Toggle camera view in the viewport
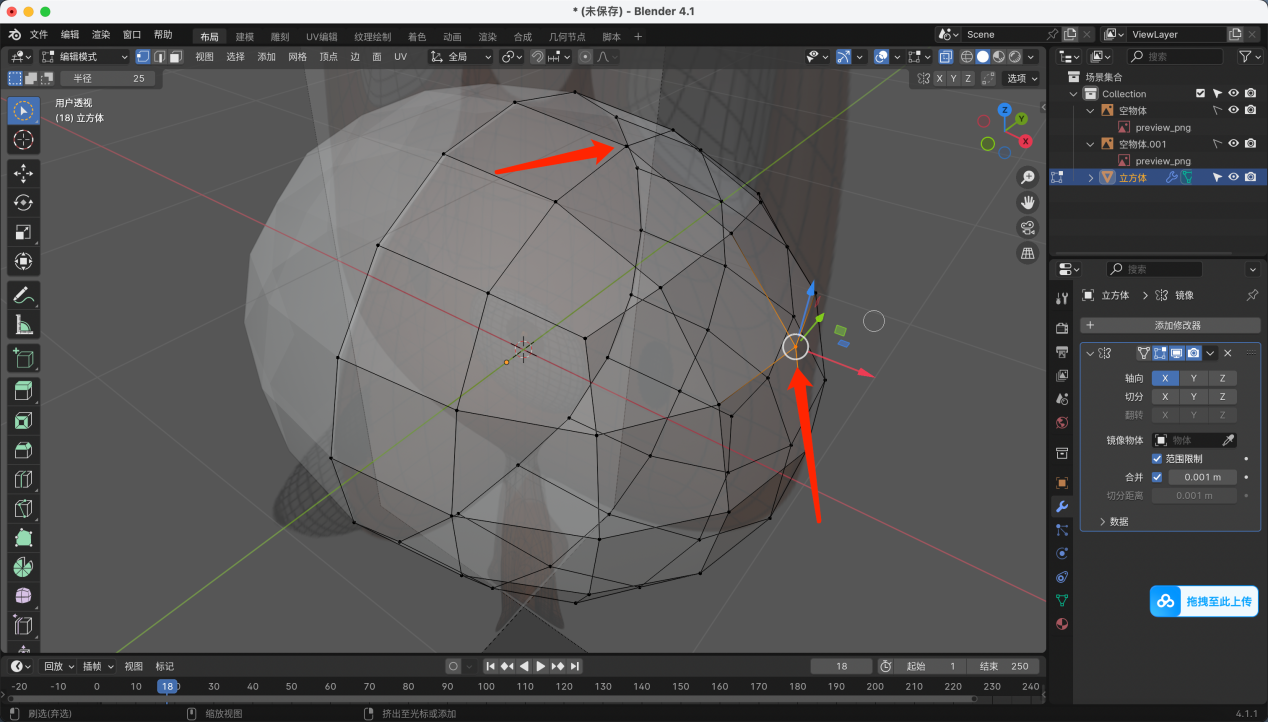The image size is (1268, 722). pos(1027,228)
